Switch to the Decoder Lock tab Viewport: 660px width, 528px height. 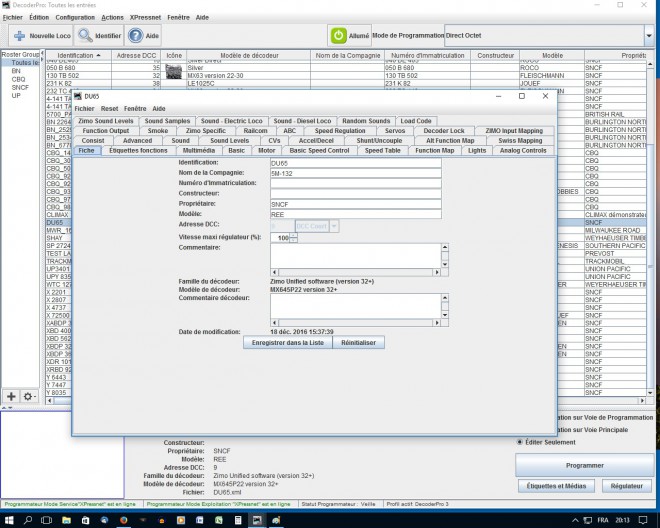point(444,131)
